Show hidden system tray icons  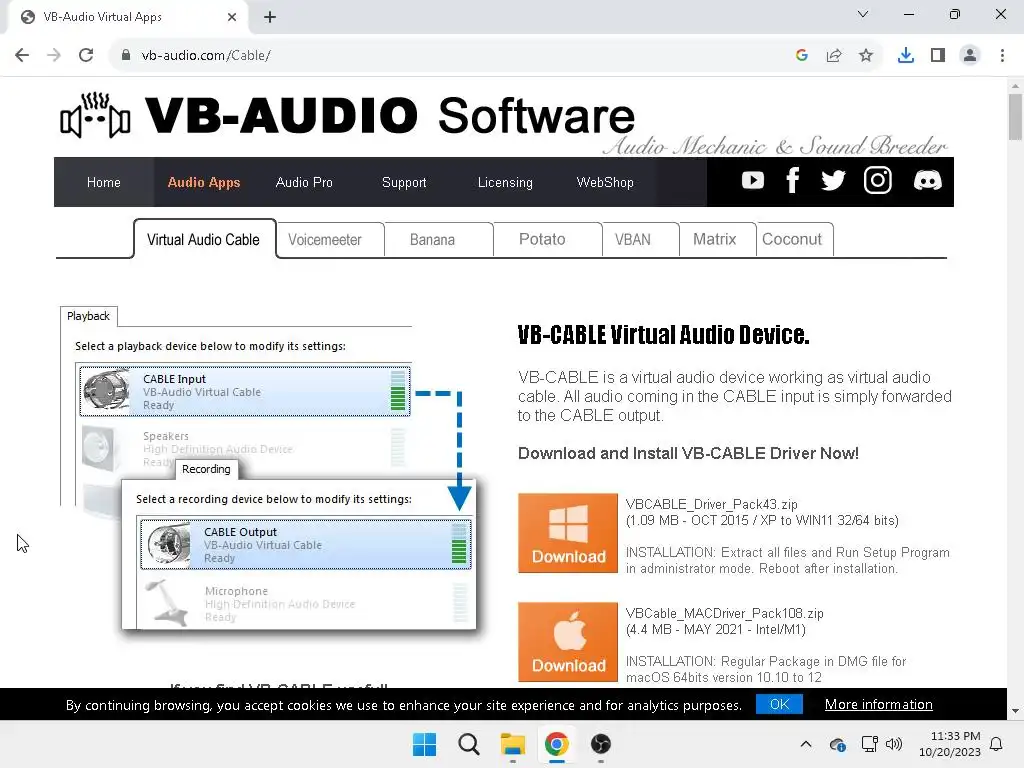pyautogui.click(x=806, y=744)
